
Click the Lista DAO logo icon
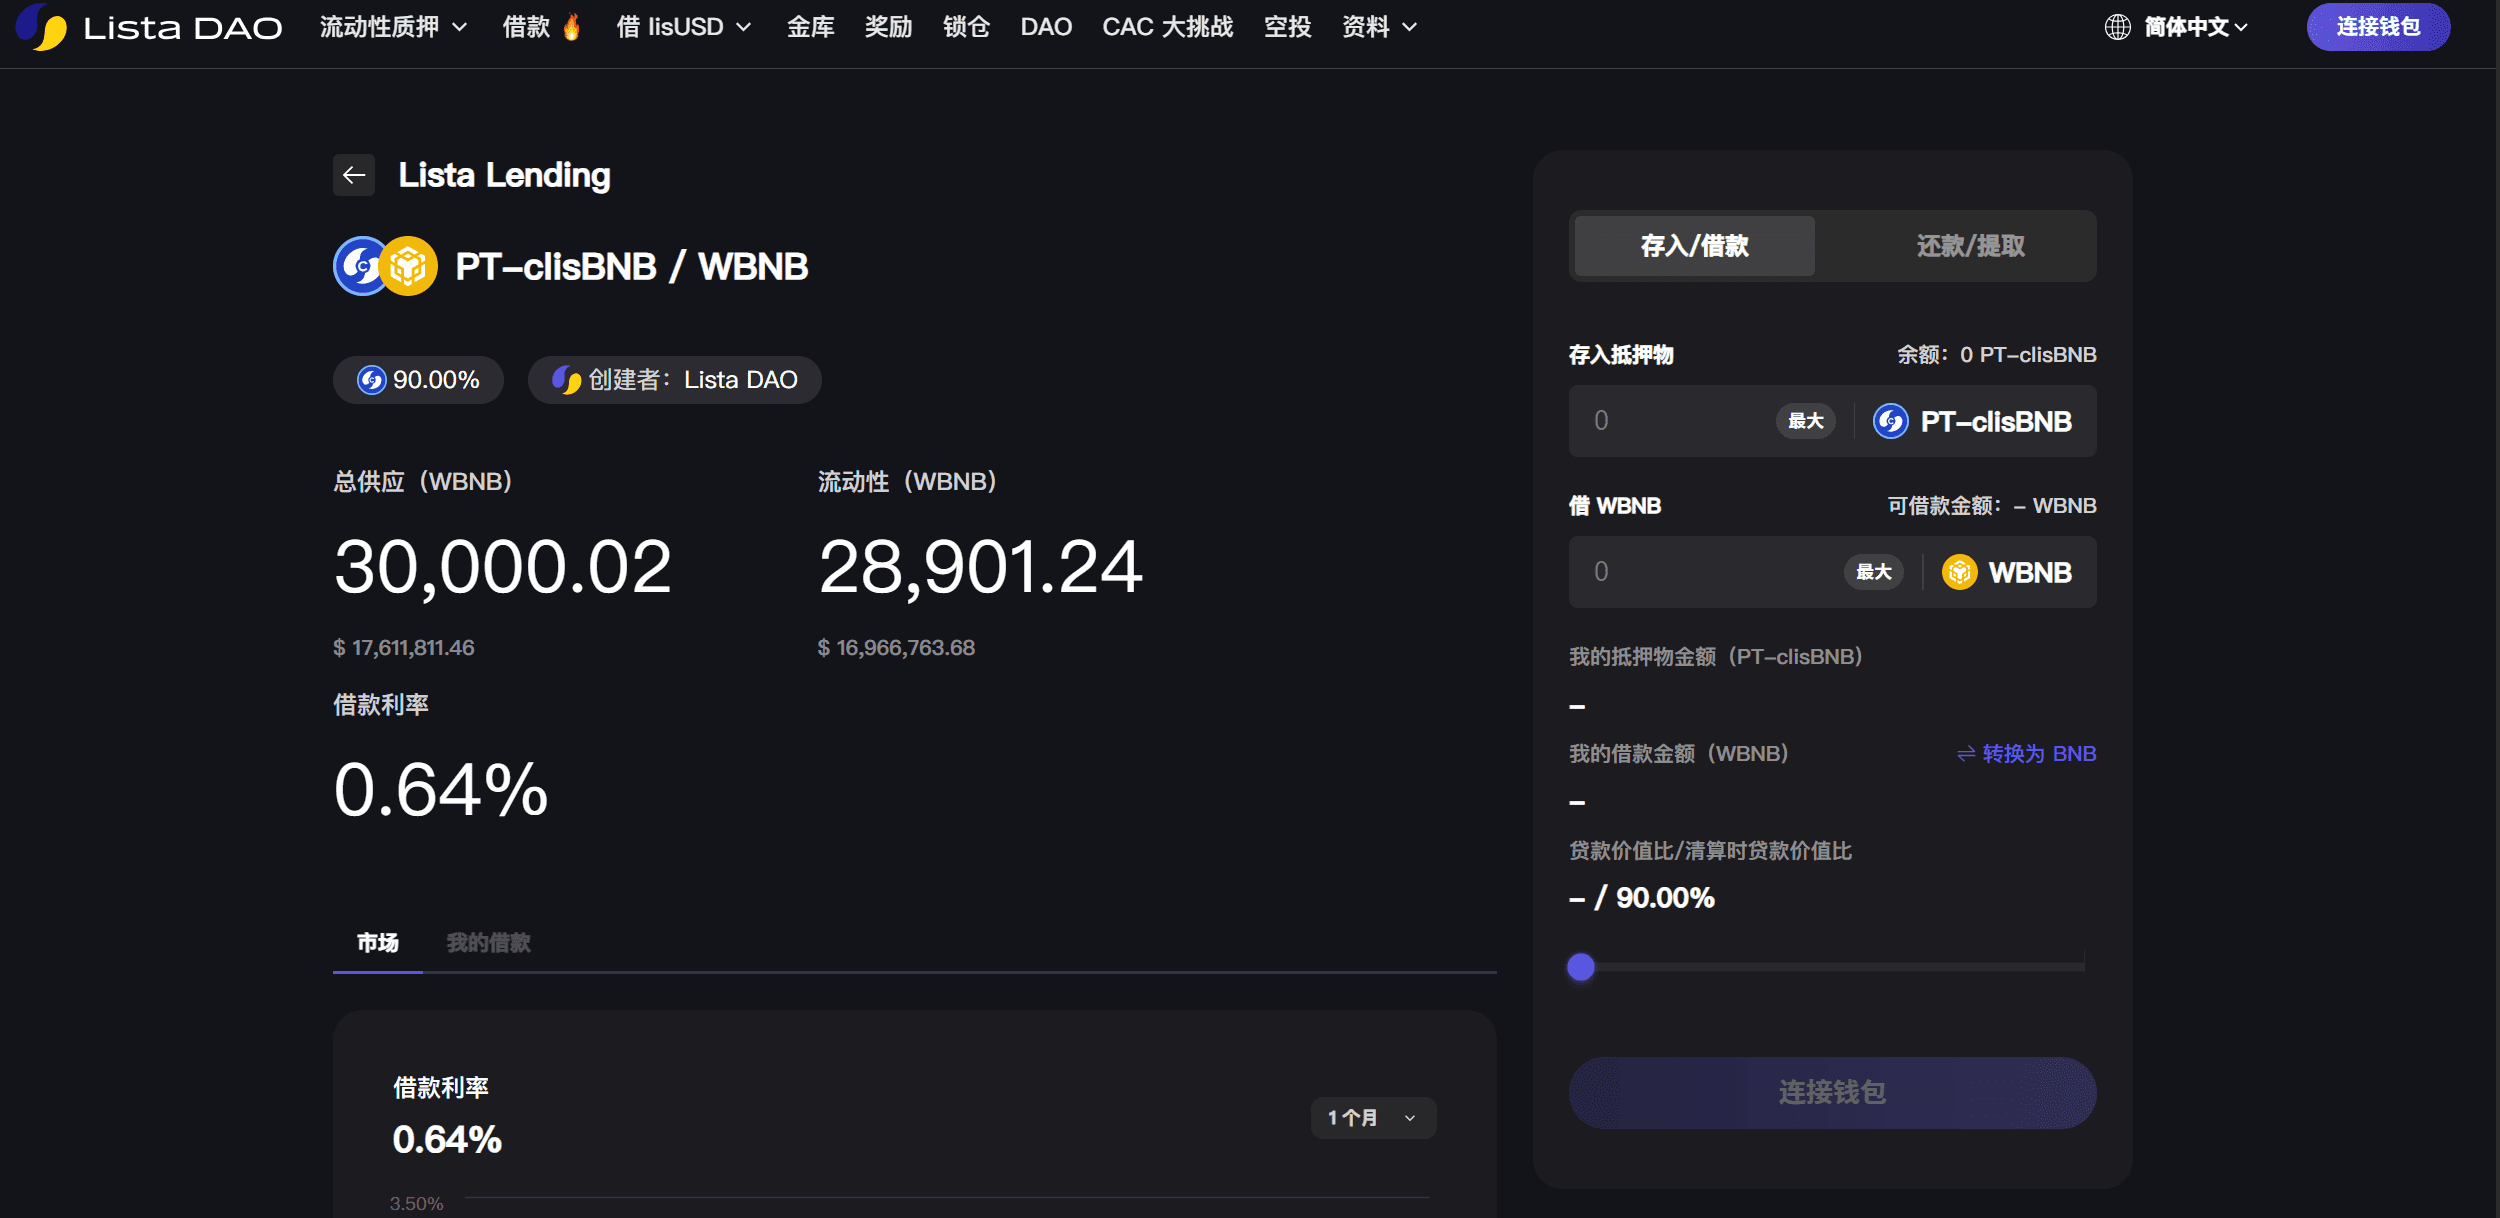pos(42,27)
